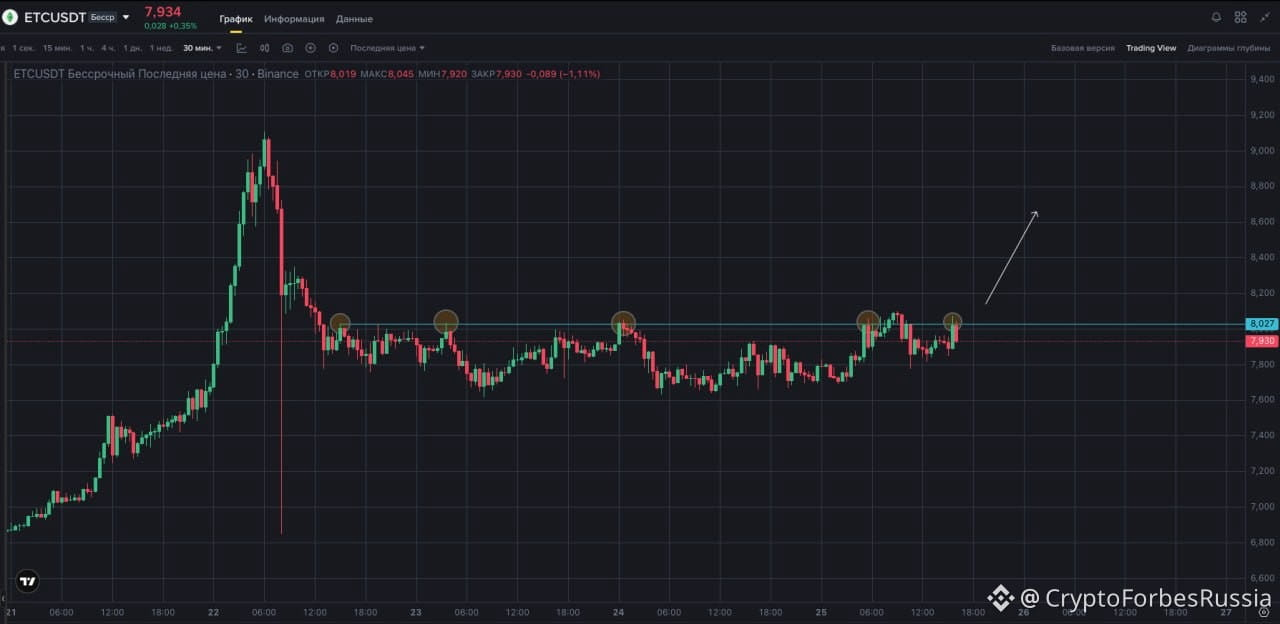This screenshot has height=624, width=1280.
Task: Open the Последняя цена dropdown
Action: (x=387, y=48)
